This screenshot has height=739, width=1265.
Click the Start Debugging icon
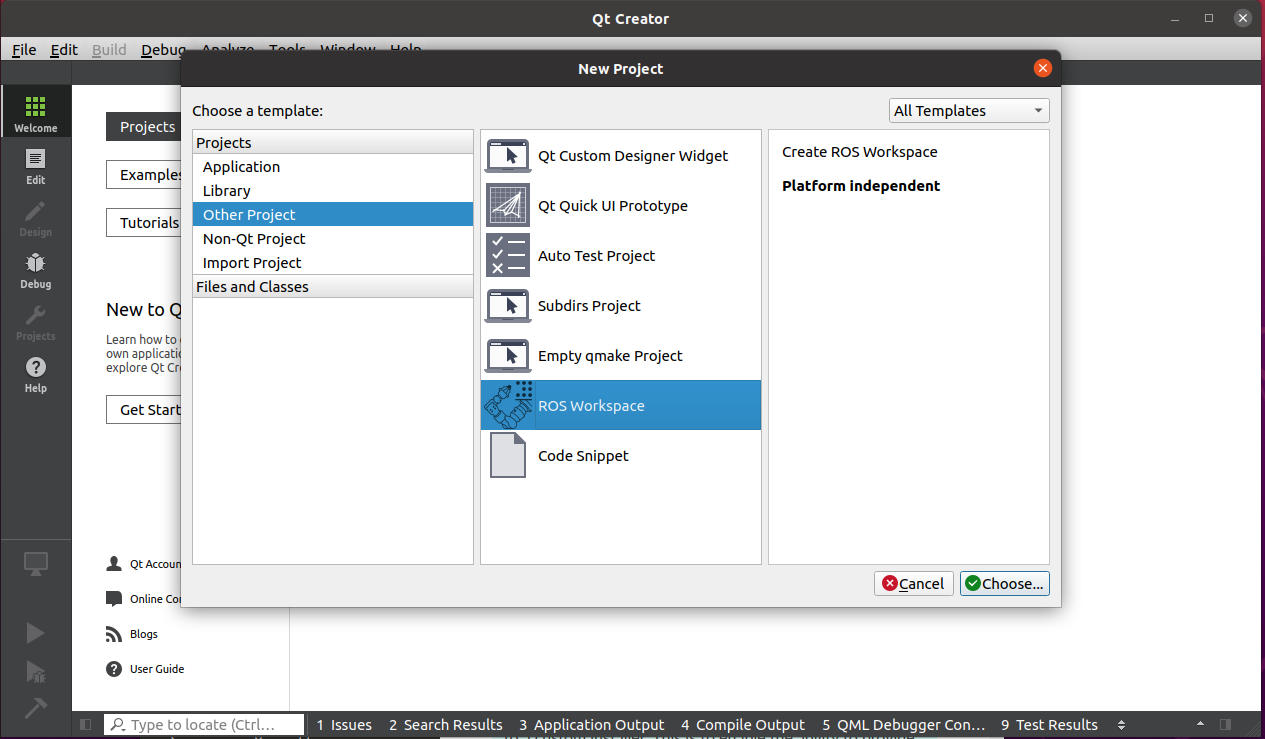coord(35,671)
